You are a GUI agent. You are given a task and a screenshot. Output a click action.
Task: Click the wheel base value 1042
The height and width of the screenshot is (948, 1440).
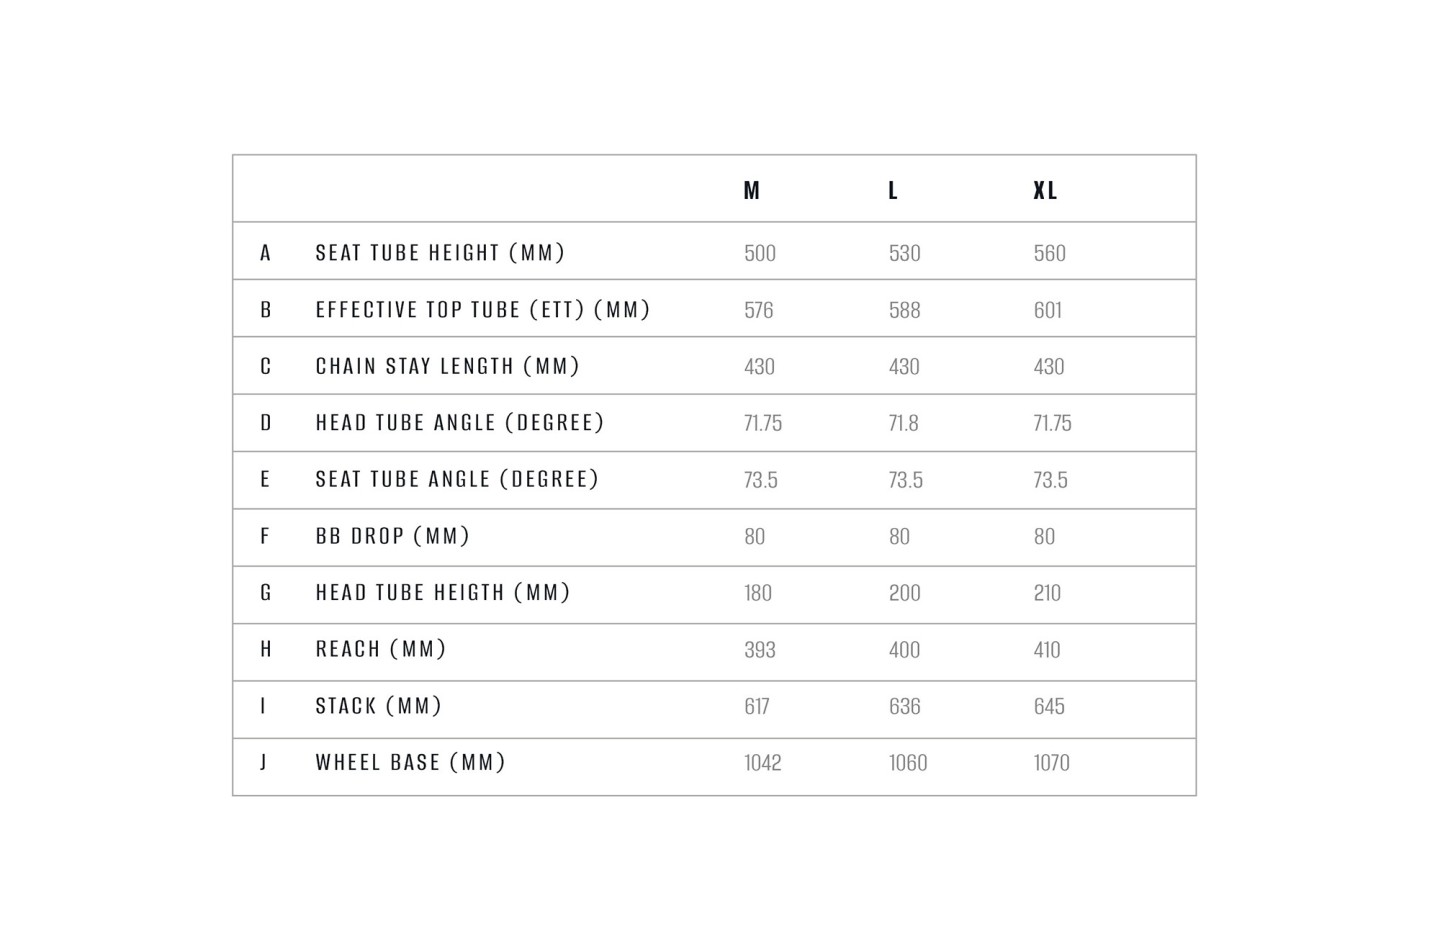click(x=763, y=763)
